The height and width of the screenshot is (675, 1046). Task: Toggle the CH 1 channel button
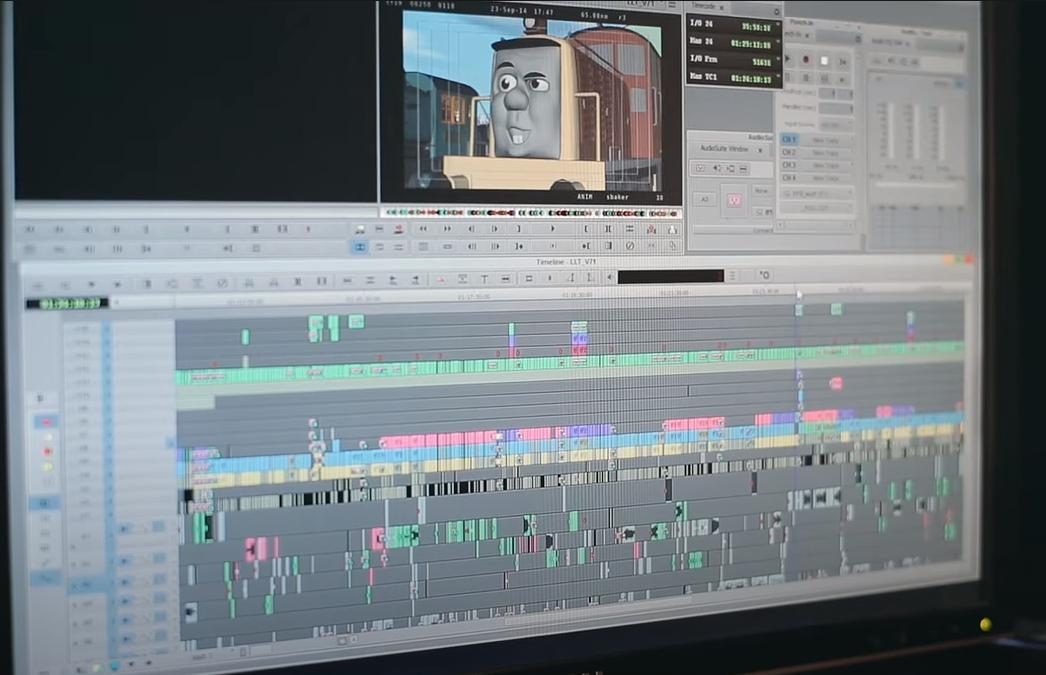[x=789, y=139]
